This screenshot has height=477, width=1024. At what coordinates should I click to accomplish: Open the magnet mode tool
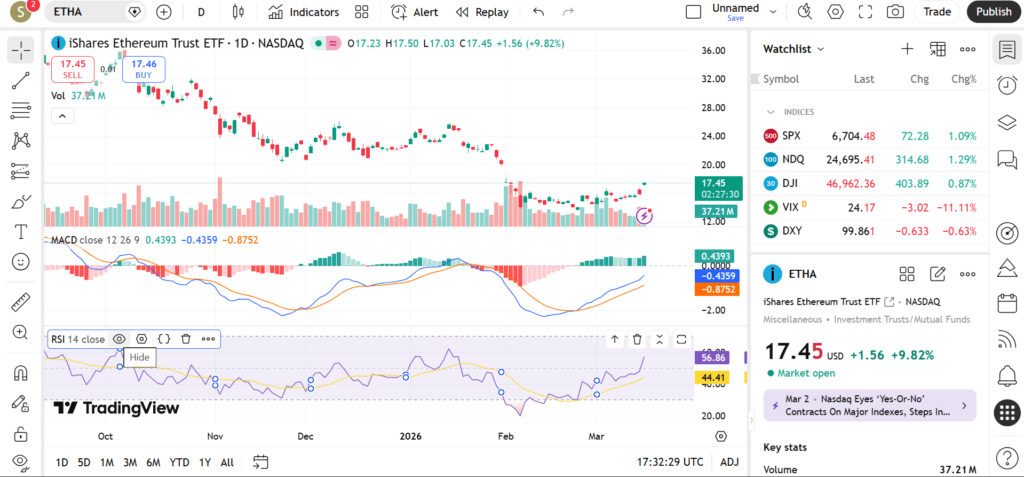pyautogui.click(x=20, y=374)
